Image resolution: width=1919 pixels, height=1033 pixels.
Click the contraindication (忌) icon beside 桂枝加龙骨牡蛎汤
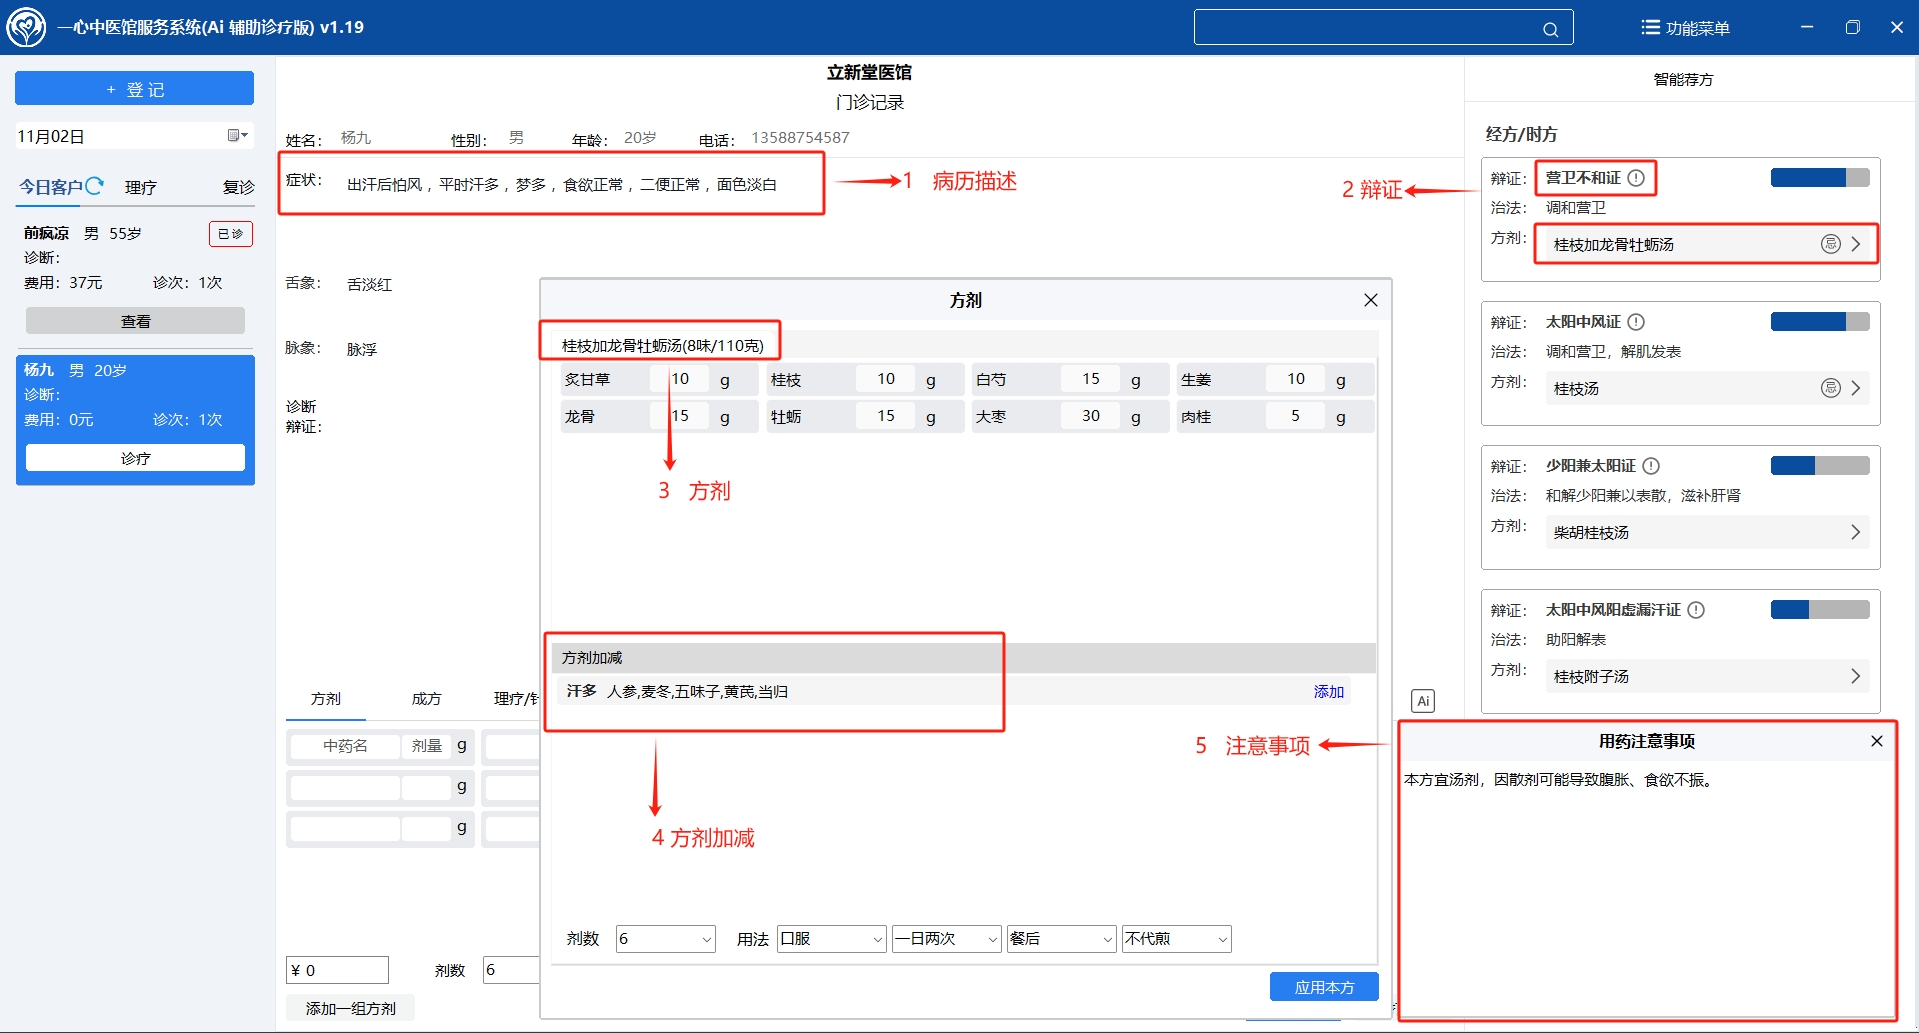pos(1831,243)
